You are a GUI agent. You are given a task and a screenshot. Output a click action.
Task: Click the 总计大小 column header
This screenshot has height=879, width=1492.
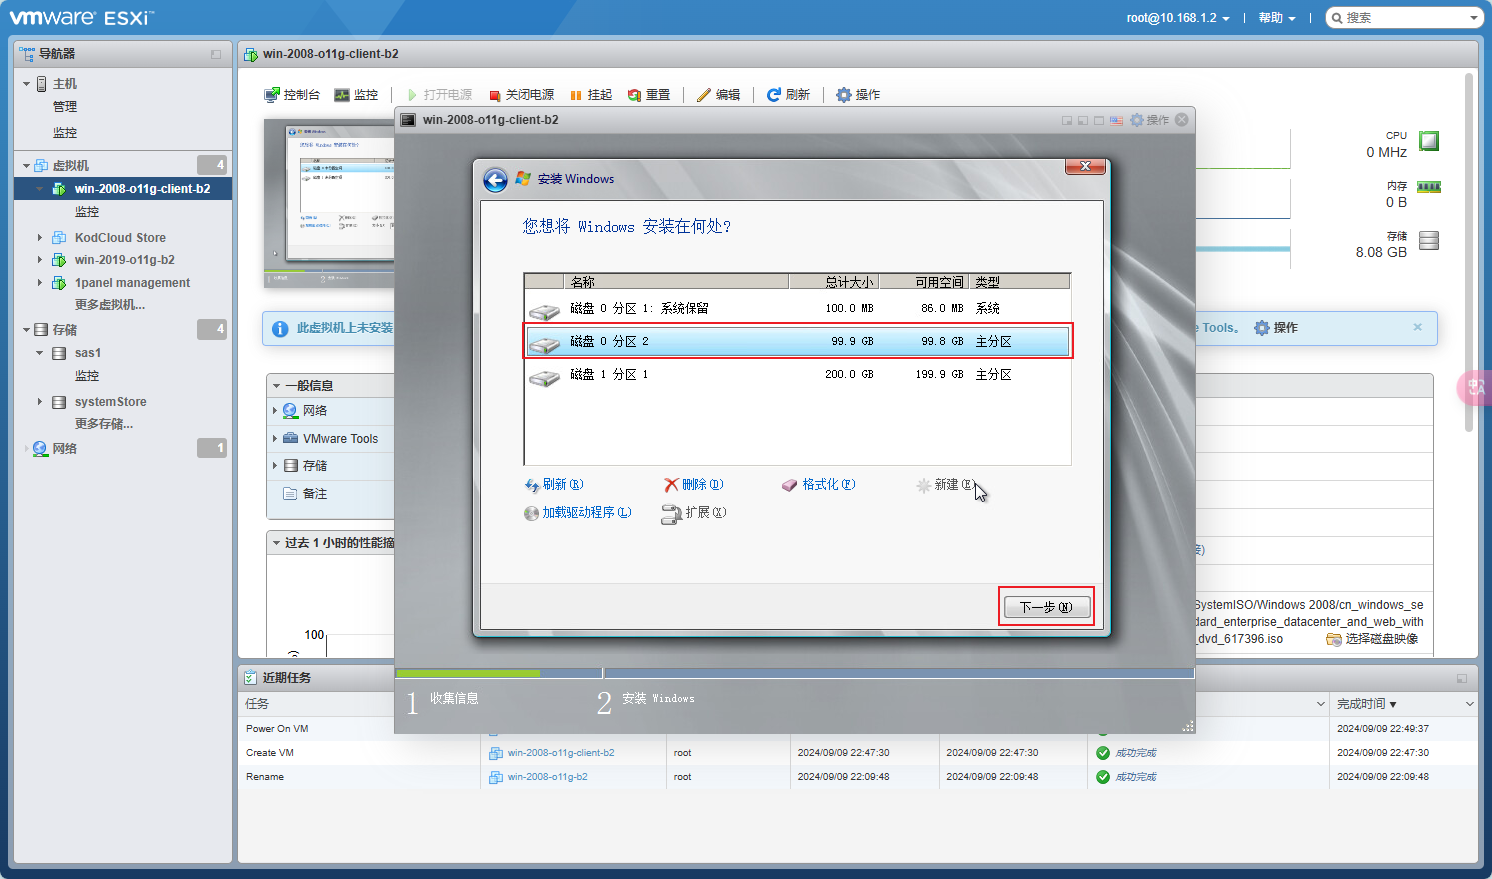[833, 282]
